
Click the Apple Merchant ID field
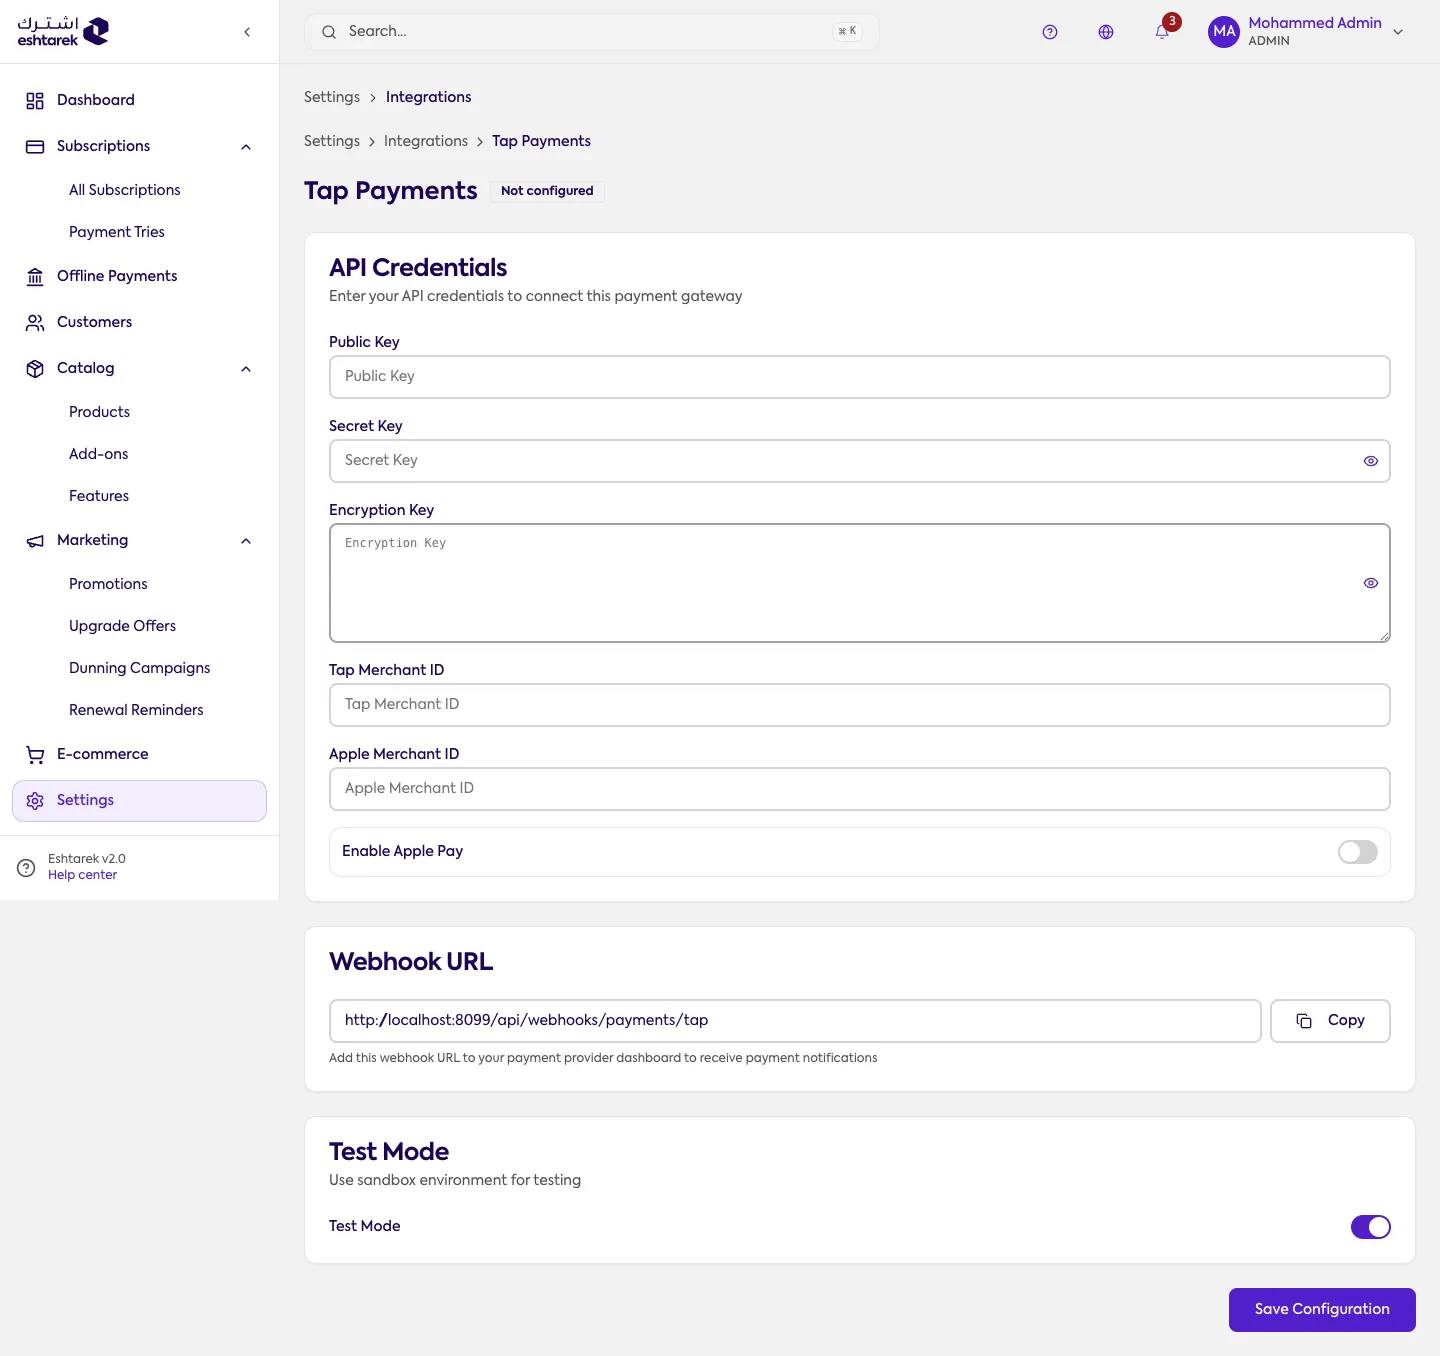click(x=860, y=789)
